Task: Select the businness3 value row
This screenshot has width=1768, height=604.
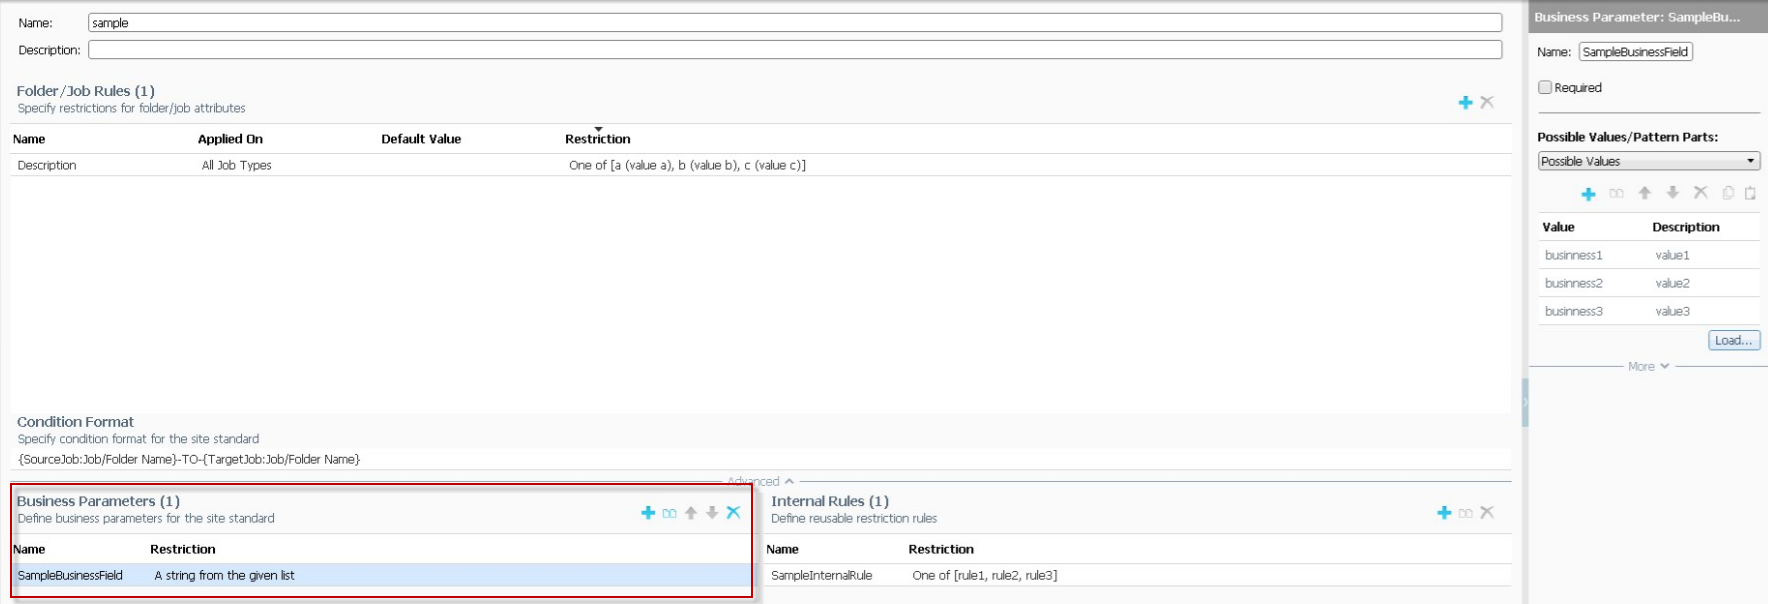Action: (1649, 311)
